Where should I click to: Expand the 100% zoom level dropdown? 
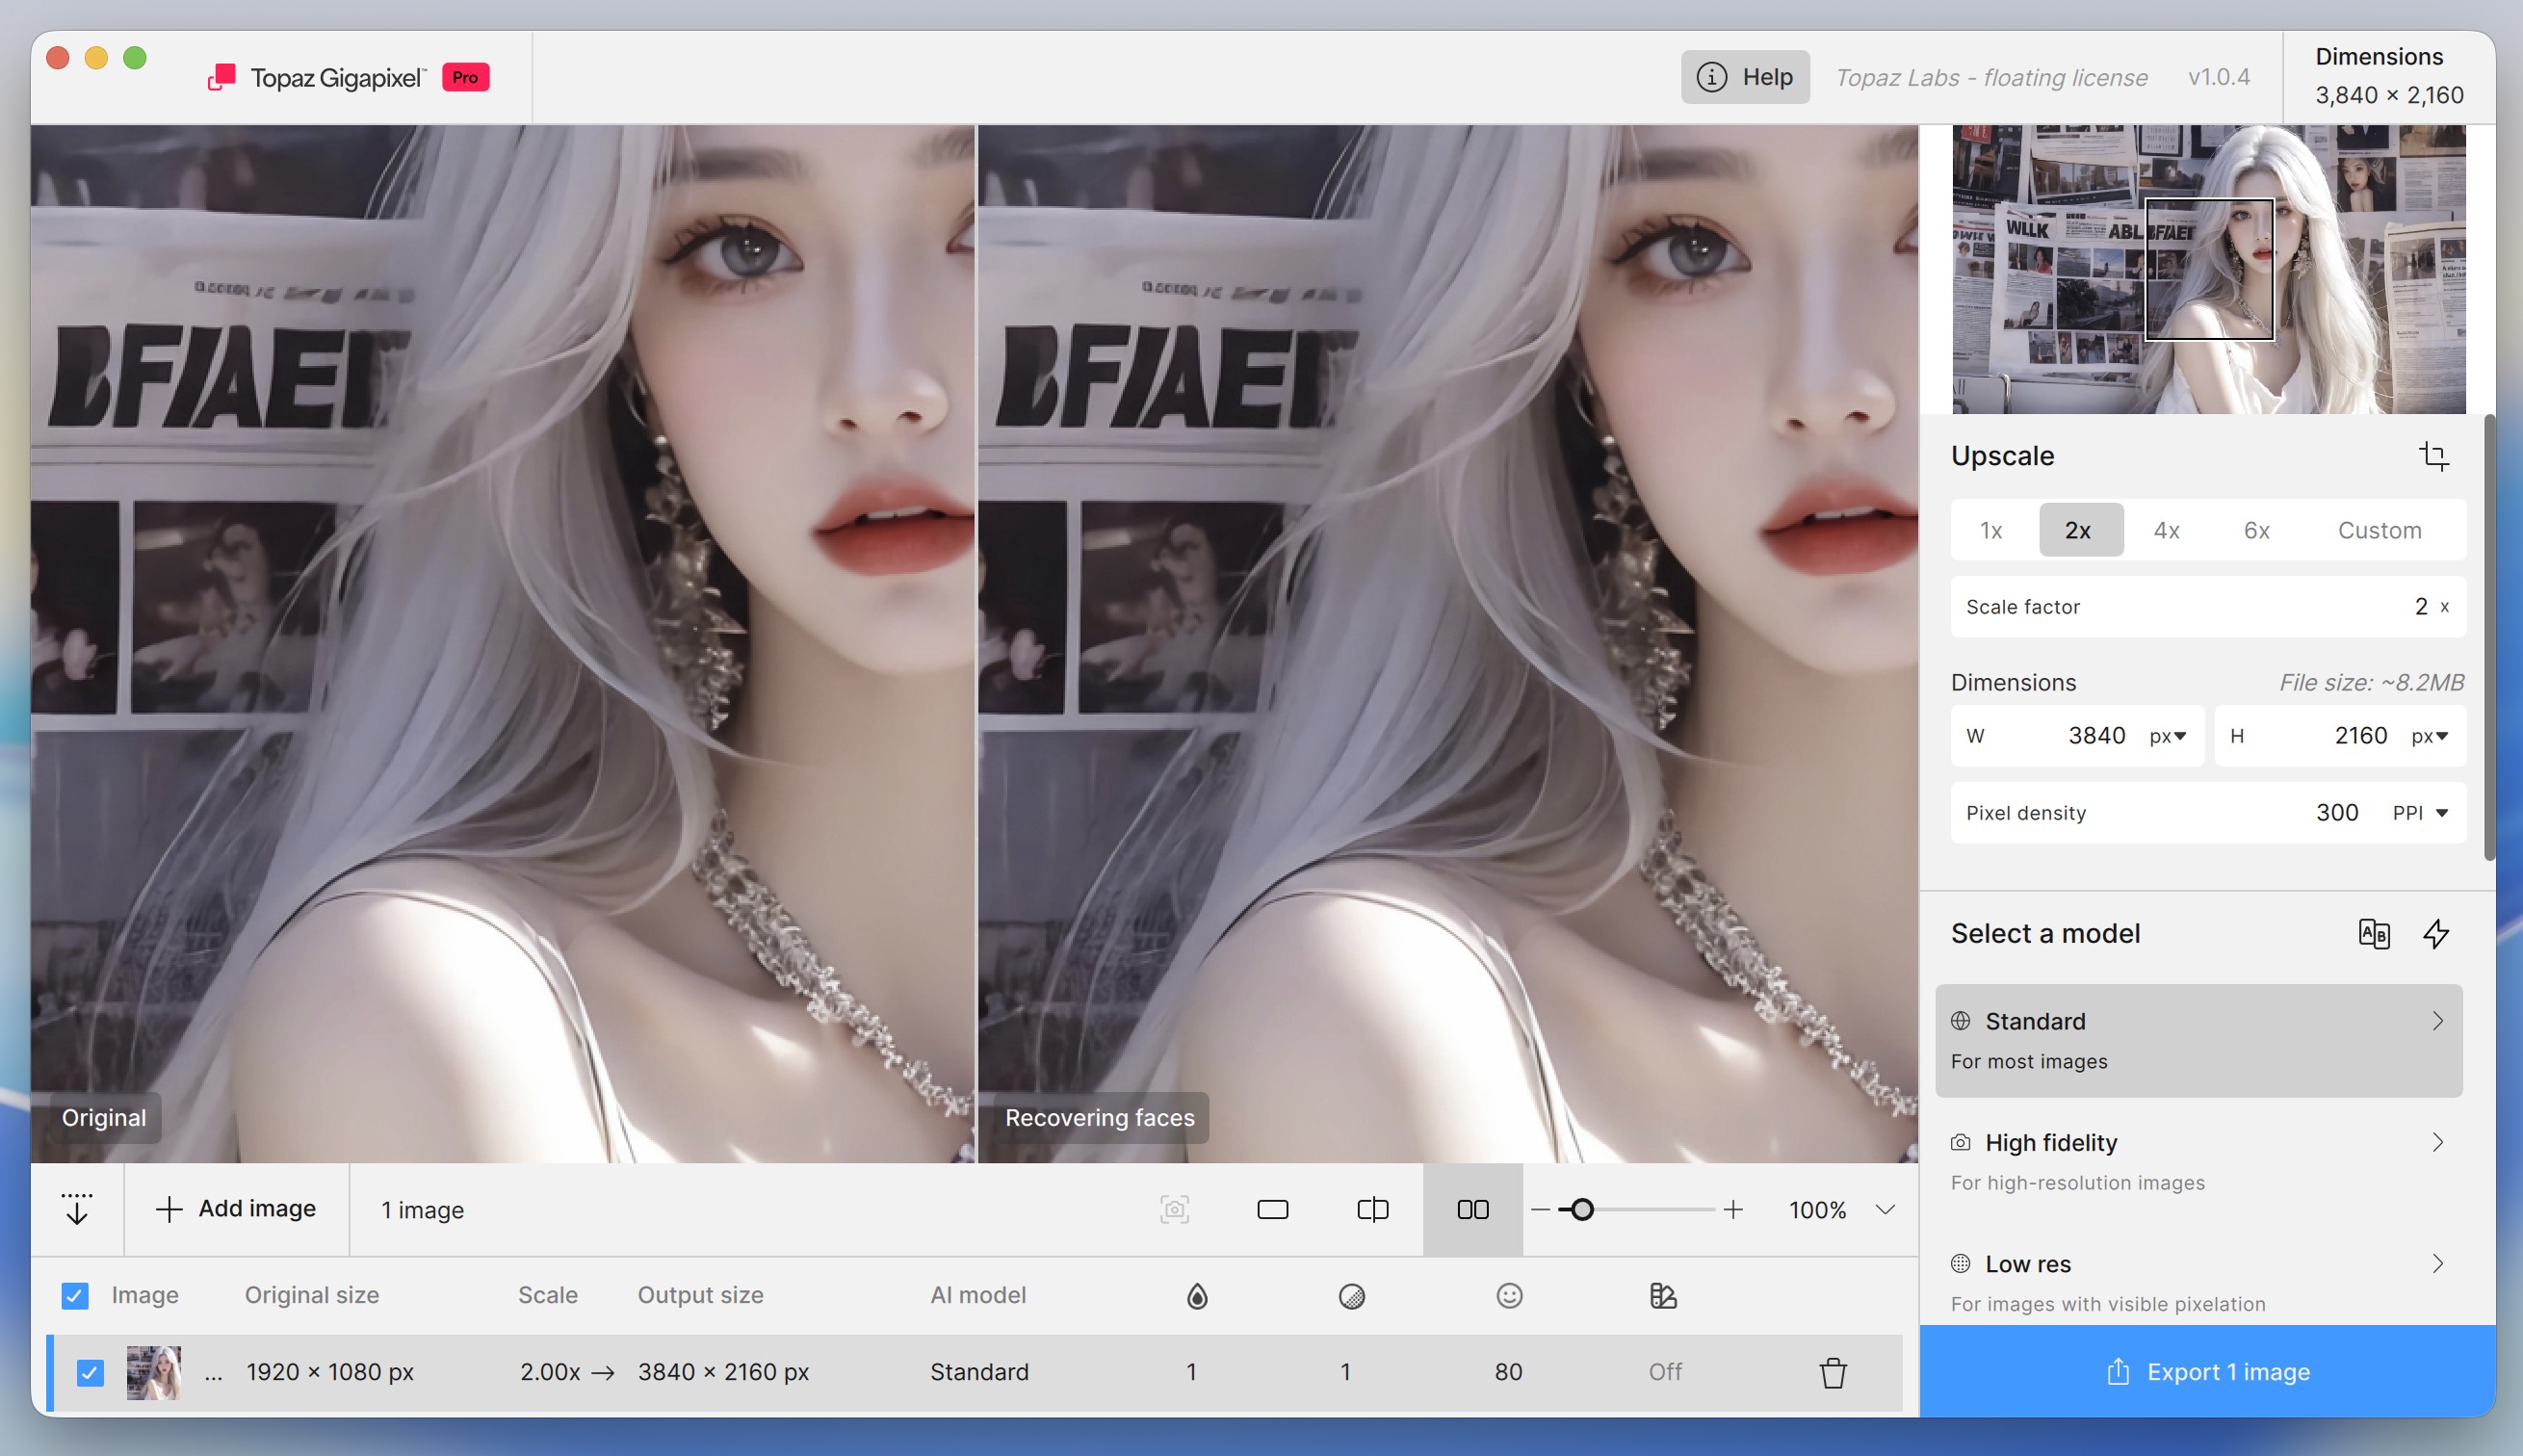[1885, 1210]
